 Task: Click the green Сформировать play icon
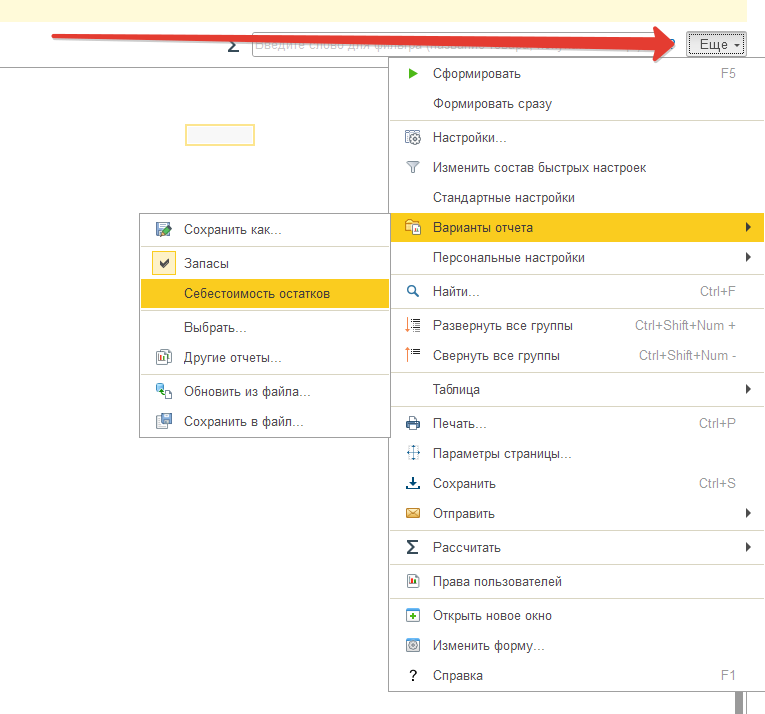[x=413, y=74]
